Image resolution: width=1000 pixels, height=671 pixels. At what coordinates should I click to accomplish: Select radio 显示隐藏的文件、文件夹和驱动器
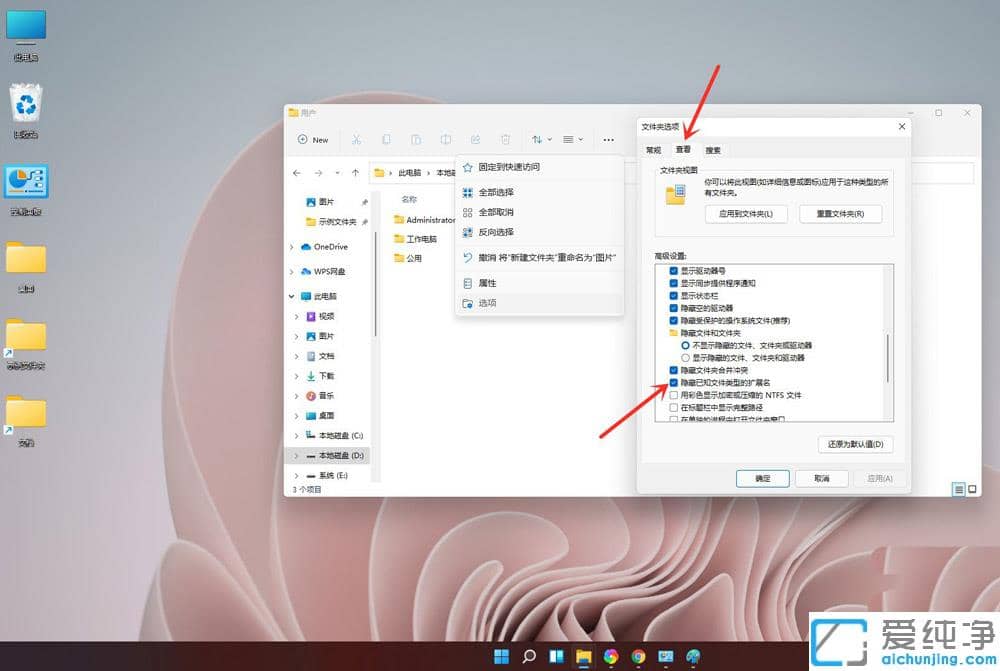click(686, 357)
